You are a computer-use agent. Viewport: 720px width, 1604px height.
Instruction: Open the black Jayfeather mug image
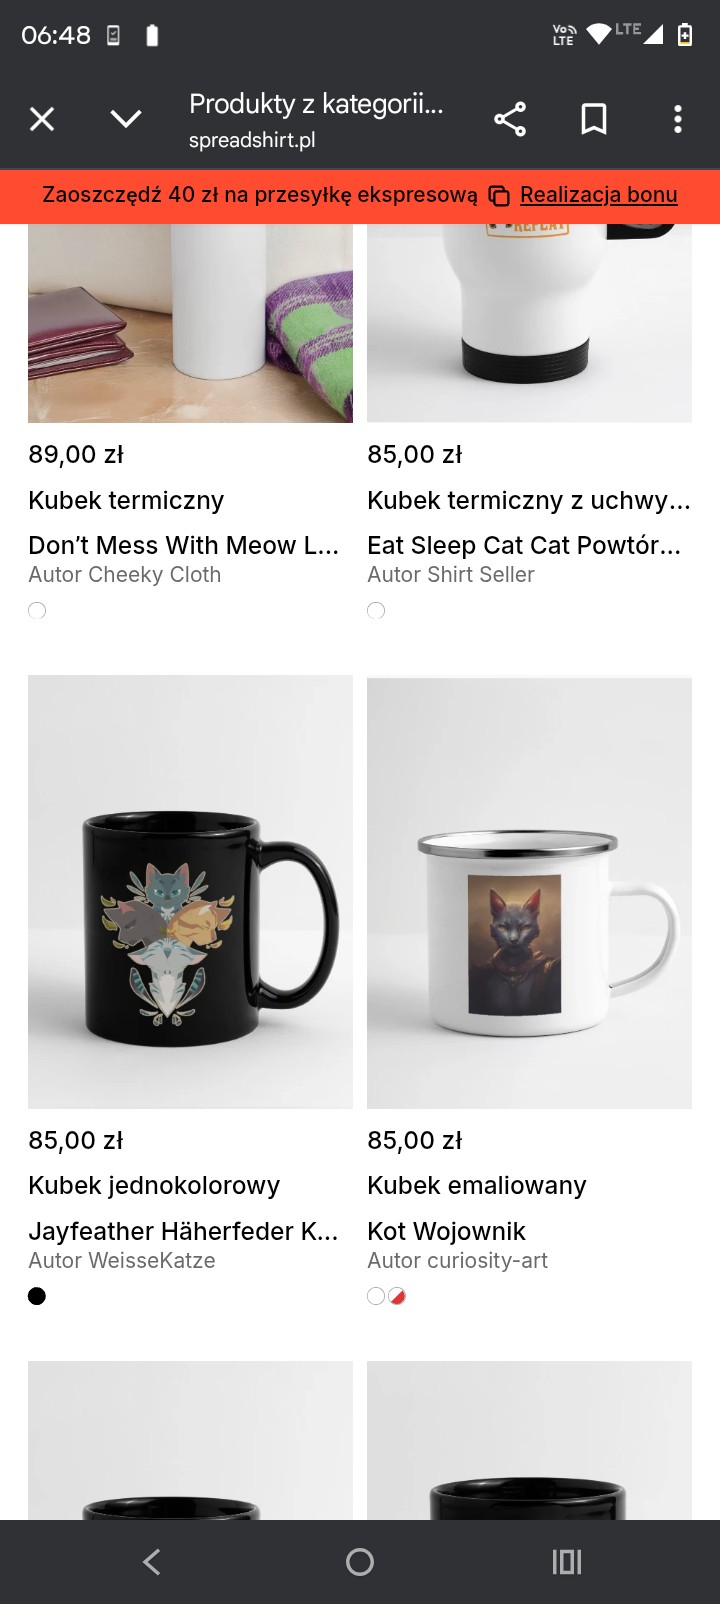(190, 892)
